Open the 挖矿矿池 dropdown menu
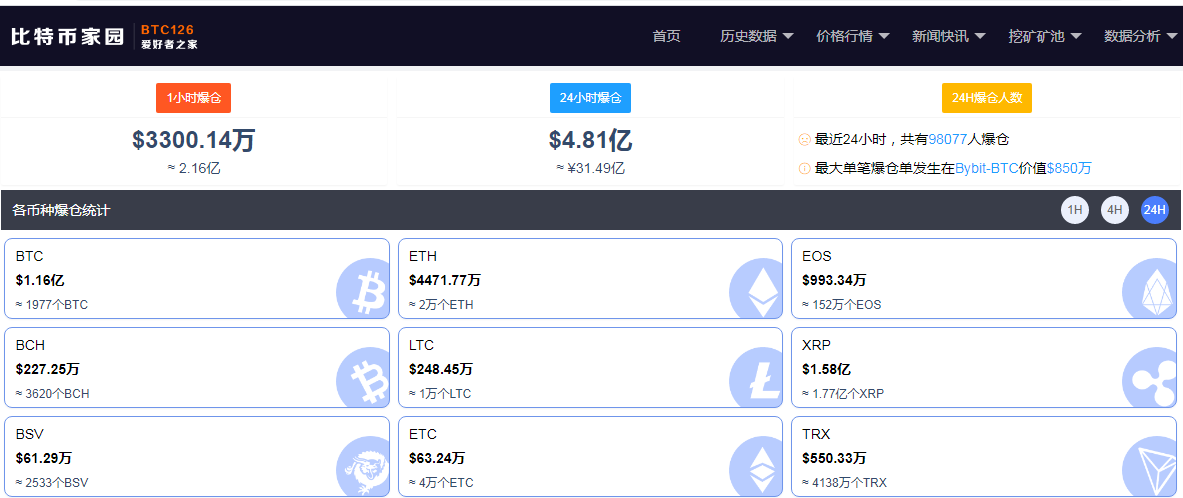The width and height of the screenshot is (1183, 498). click(x=1045, y=36)
